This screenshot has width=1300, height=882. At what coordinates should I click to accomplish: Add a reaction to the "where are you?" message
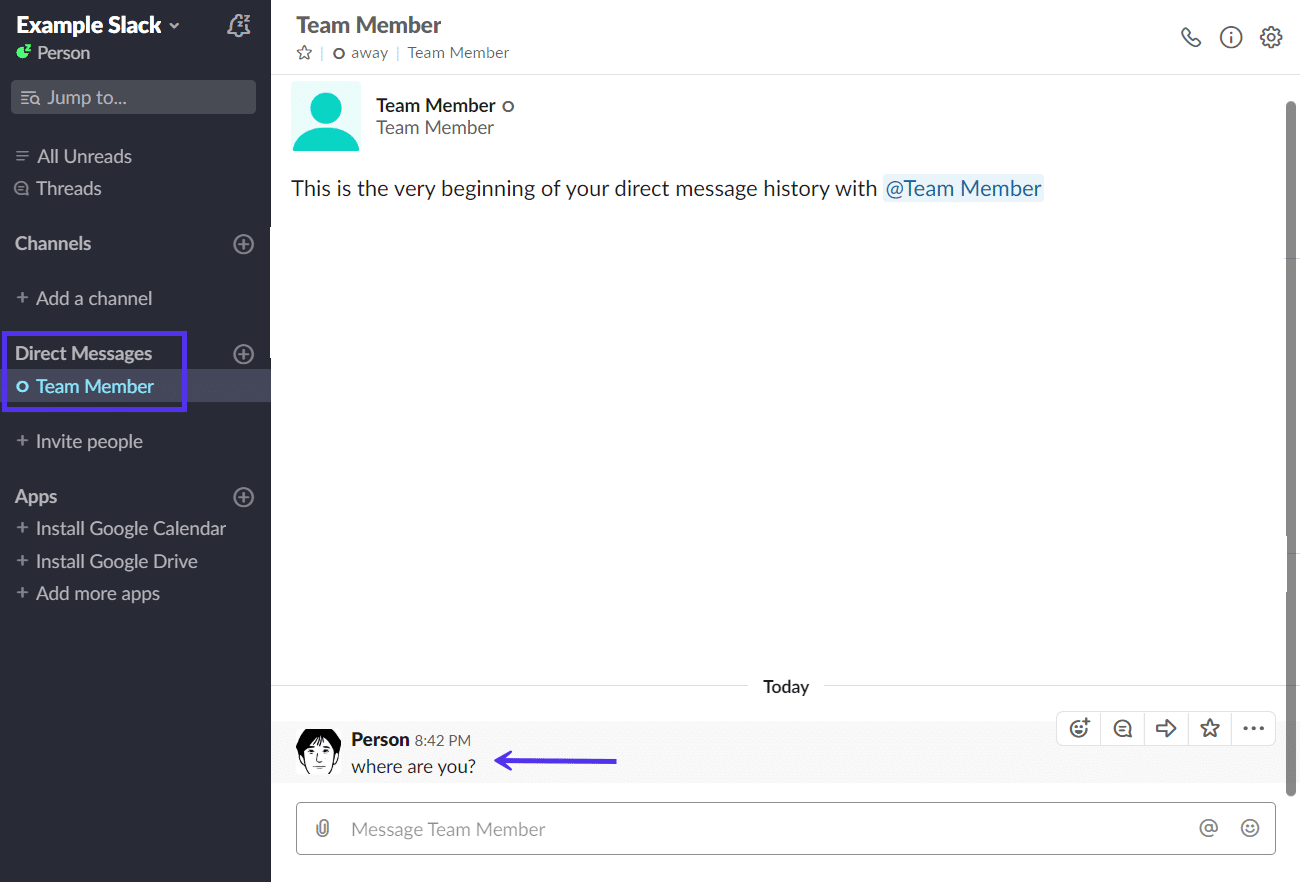(x=1078, y=728)
